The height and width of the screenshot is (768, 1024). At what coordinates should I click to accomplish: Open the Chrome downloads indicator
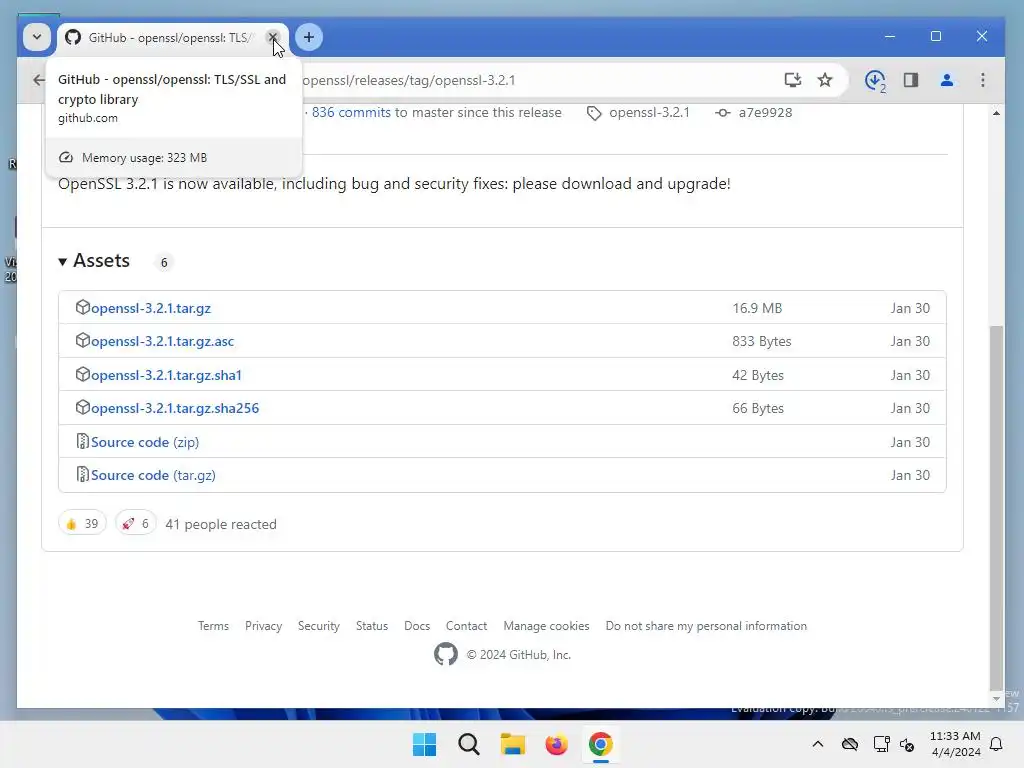click(875, 80)
